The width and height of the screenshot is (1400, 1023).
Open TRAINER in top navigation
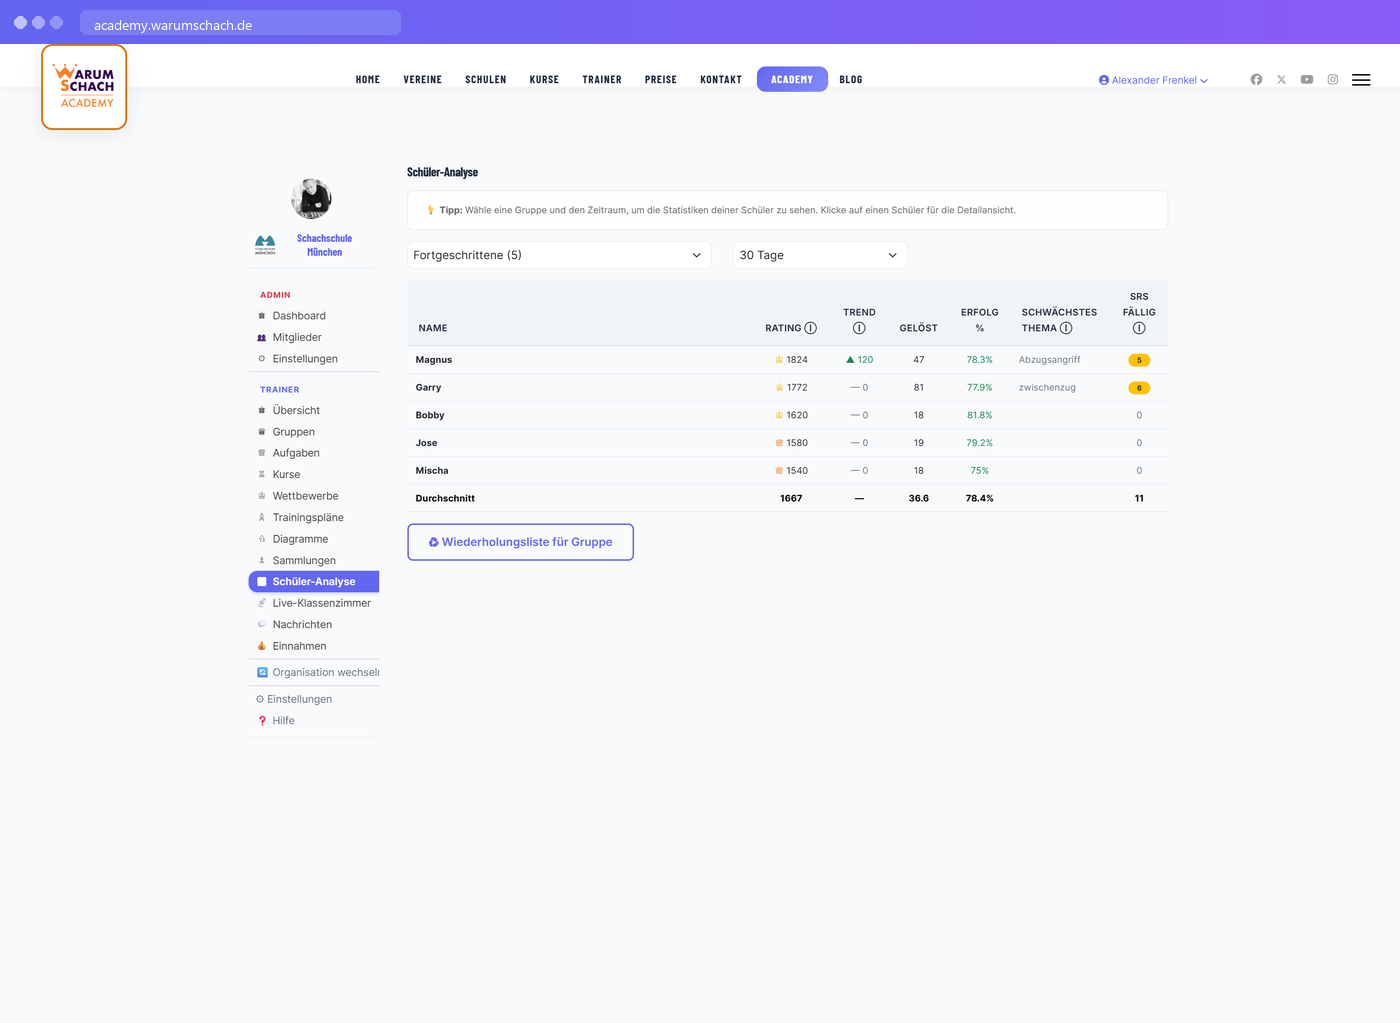(602, 79)
